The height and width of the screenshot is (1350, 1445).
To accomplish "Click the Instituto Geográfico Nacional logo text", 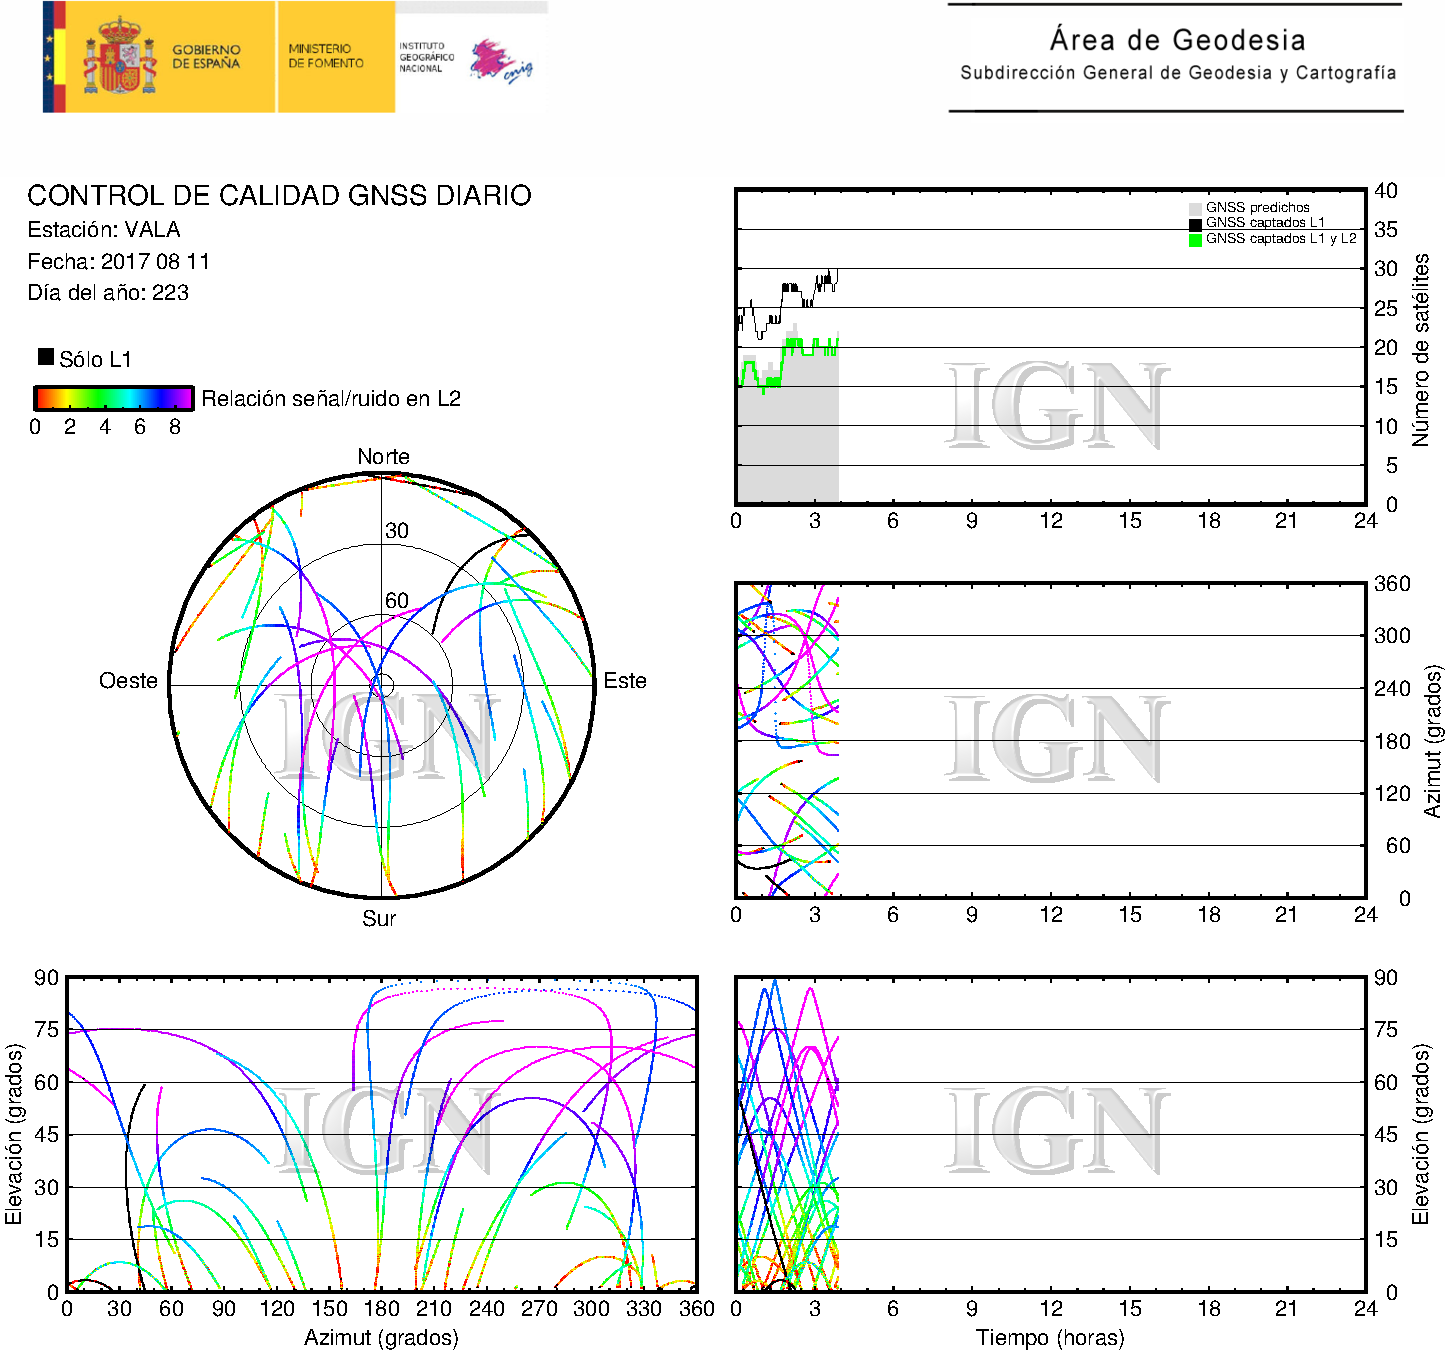I will 426,57.
